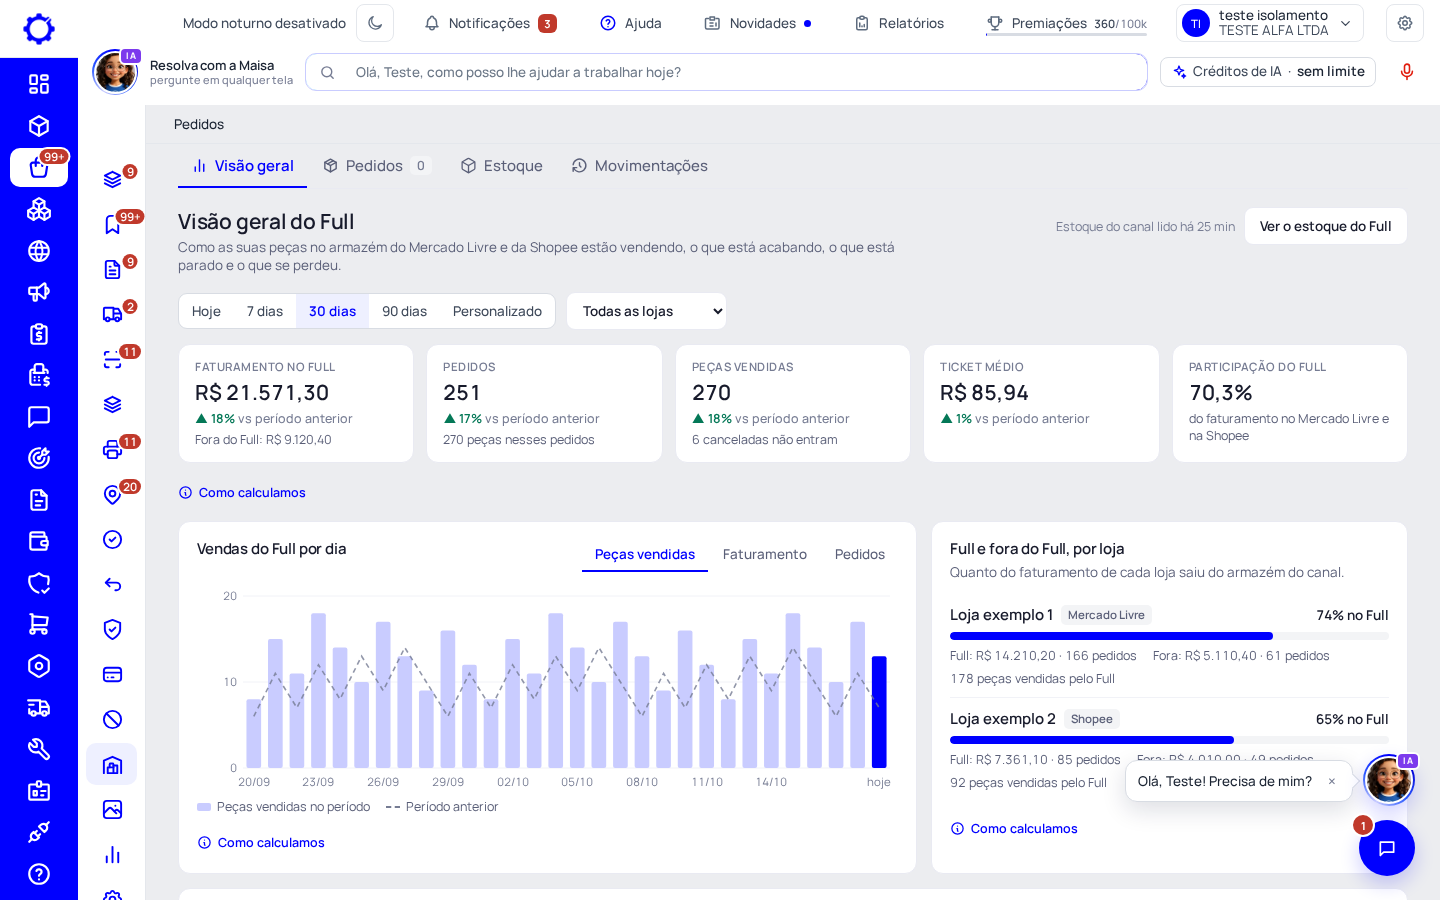
Task: Select the Personalizado period filter
Action: click(497, 311)
